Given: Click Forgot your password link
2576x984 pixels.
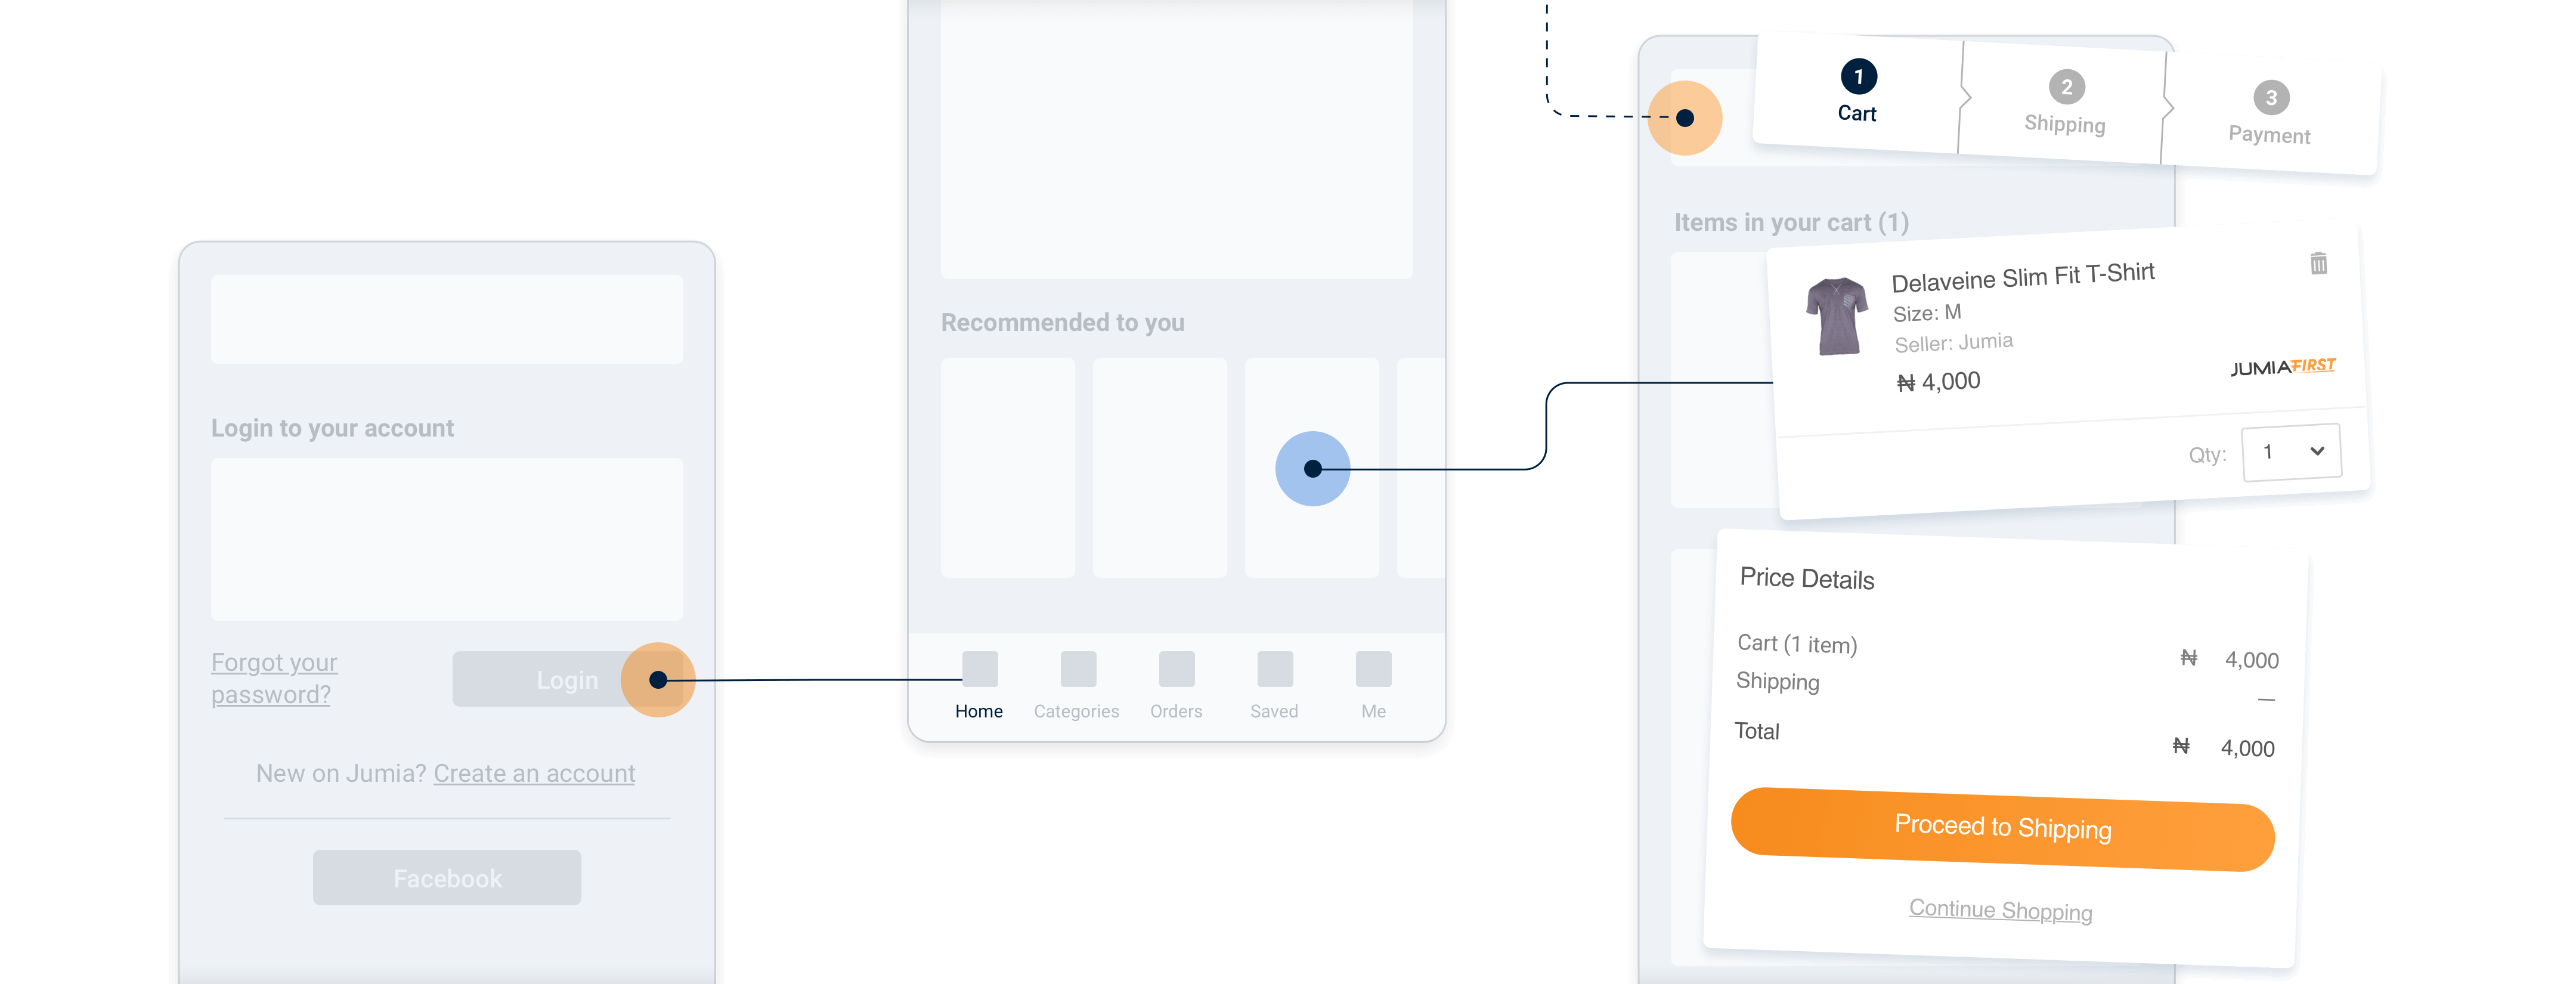Looking at the screenshot, I should point(273,678).
